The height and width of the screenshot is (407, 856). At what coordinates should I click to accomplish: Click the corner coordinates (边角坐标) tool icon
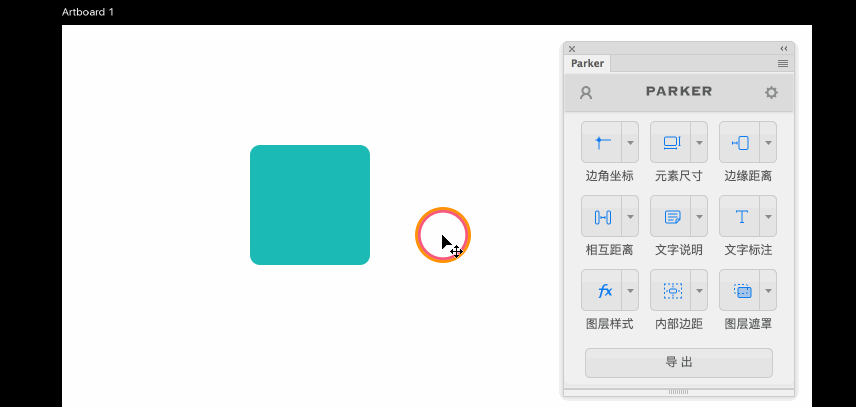tap(602, 142)
